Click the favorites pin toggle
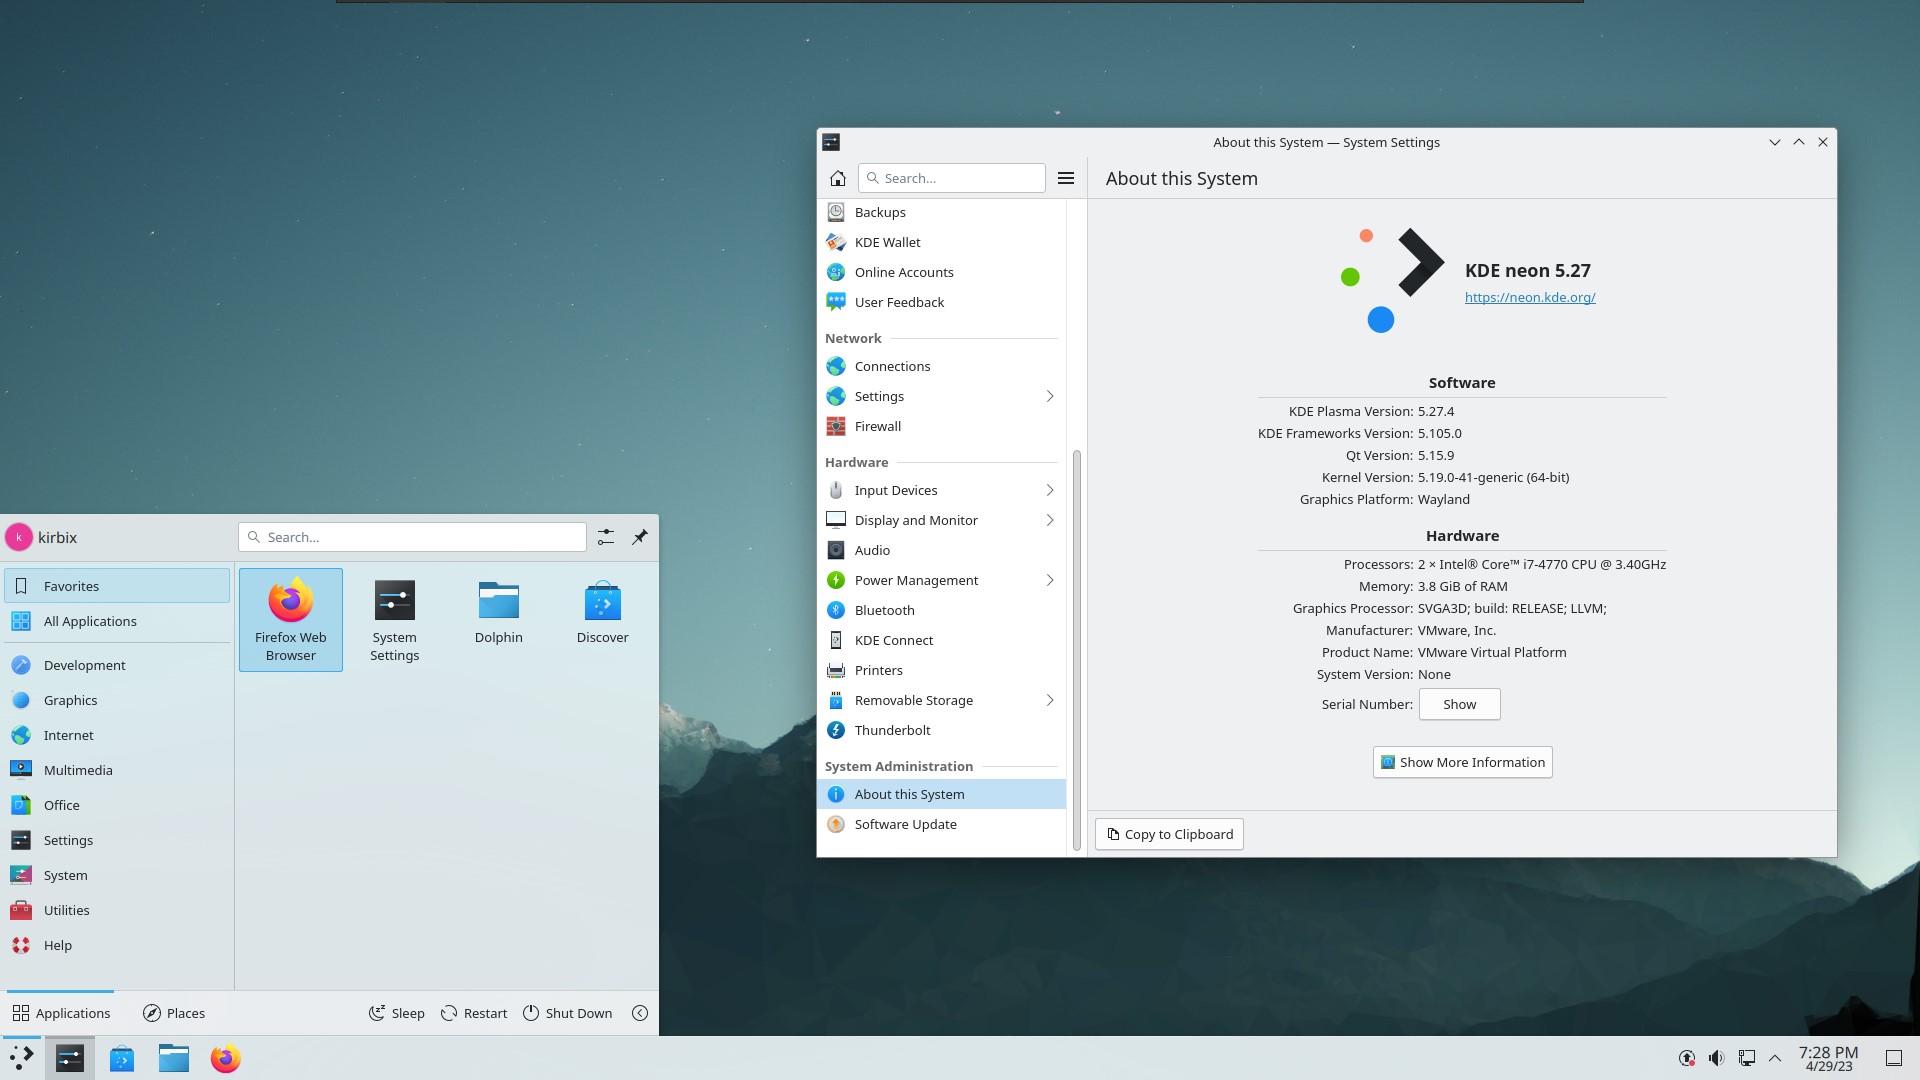 click(640, 537)
